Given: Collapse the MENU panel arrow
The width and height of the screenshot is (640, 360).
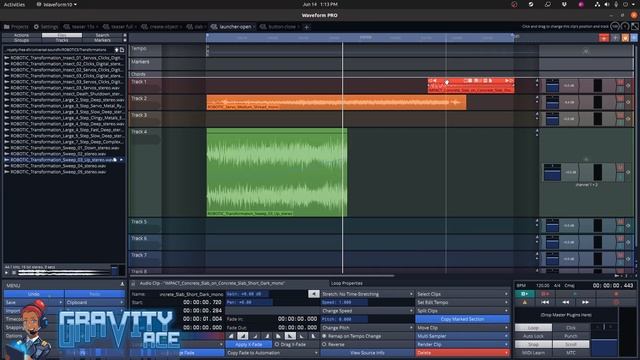Looking at the screenshot, I should [x=122, y=284].
